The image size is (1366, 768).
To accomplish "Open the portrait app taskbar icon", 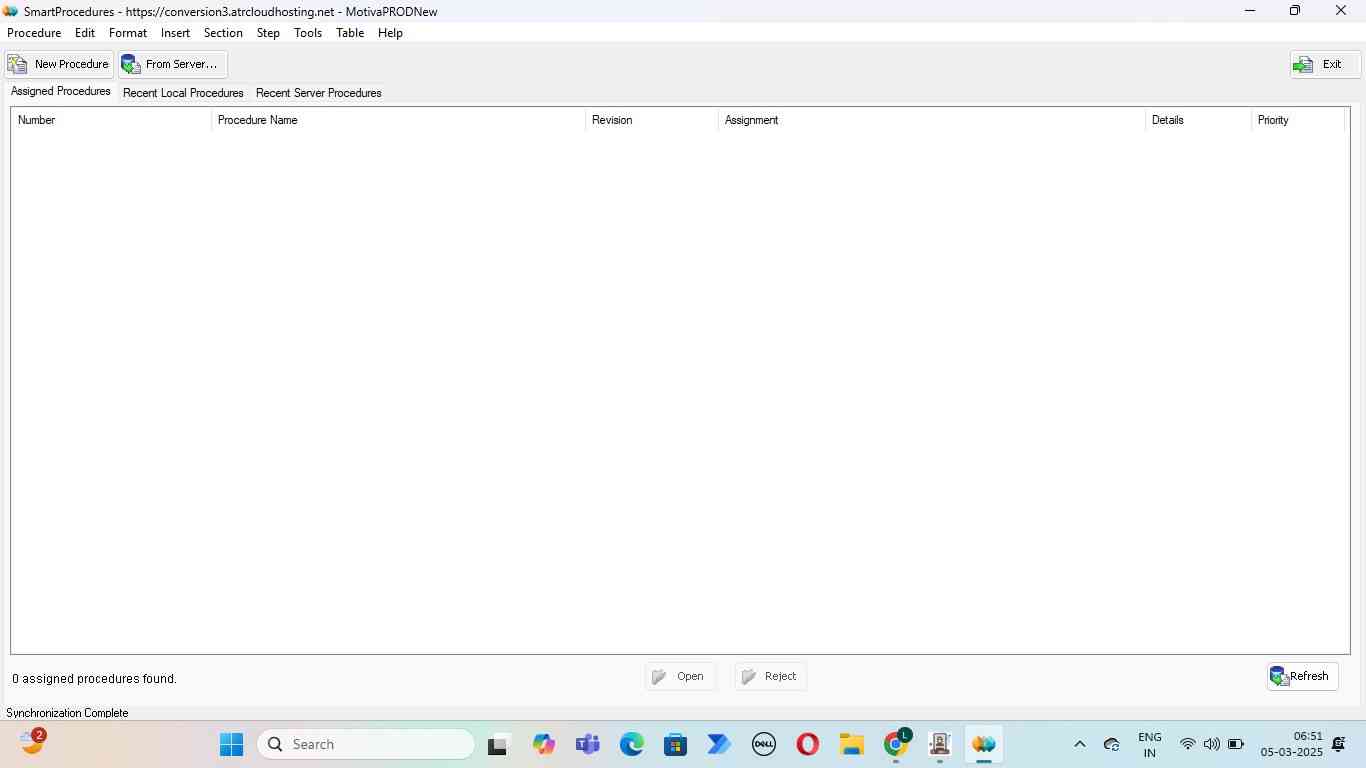I will (x=940, y=745).
